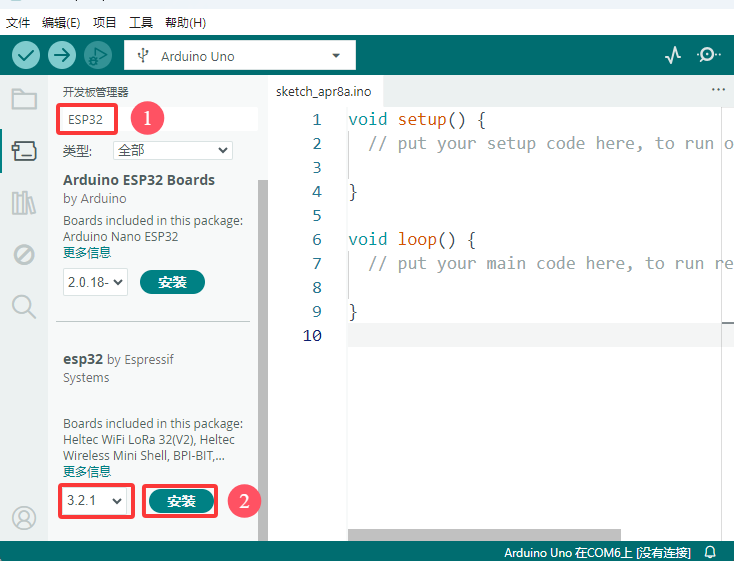Click the boards list vertical scrollbar
The image size is (735, 561).
click(263, 359)
